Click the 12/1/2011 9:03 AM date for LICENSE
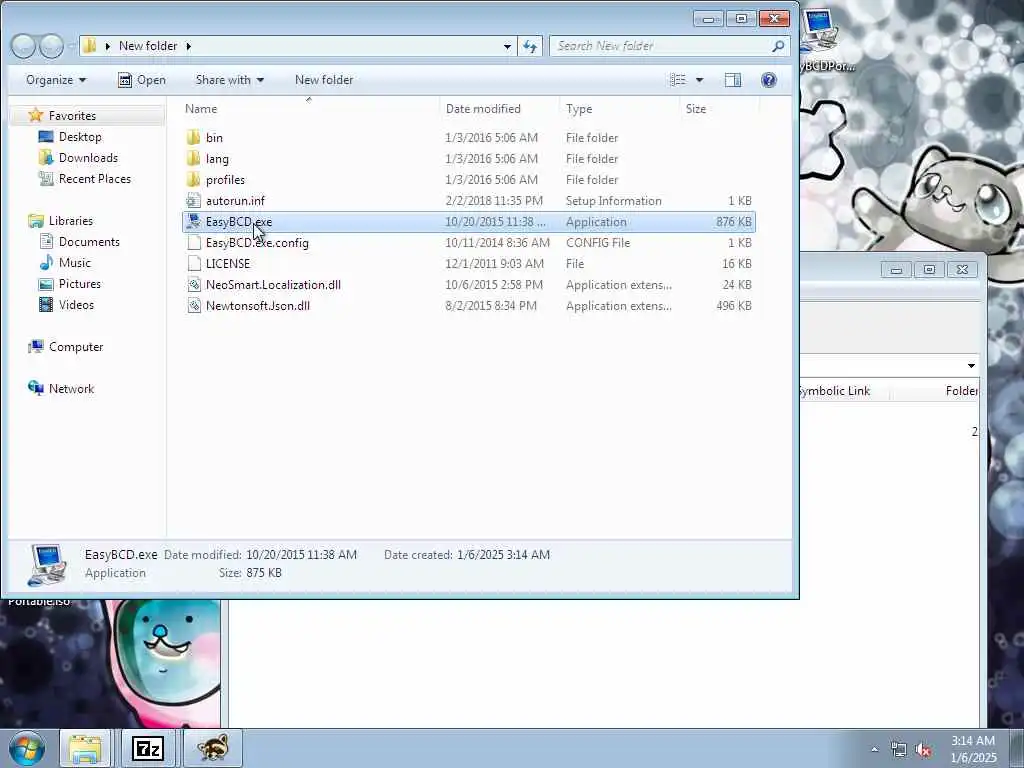 [x=494, y=264]
